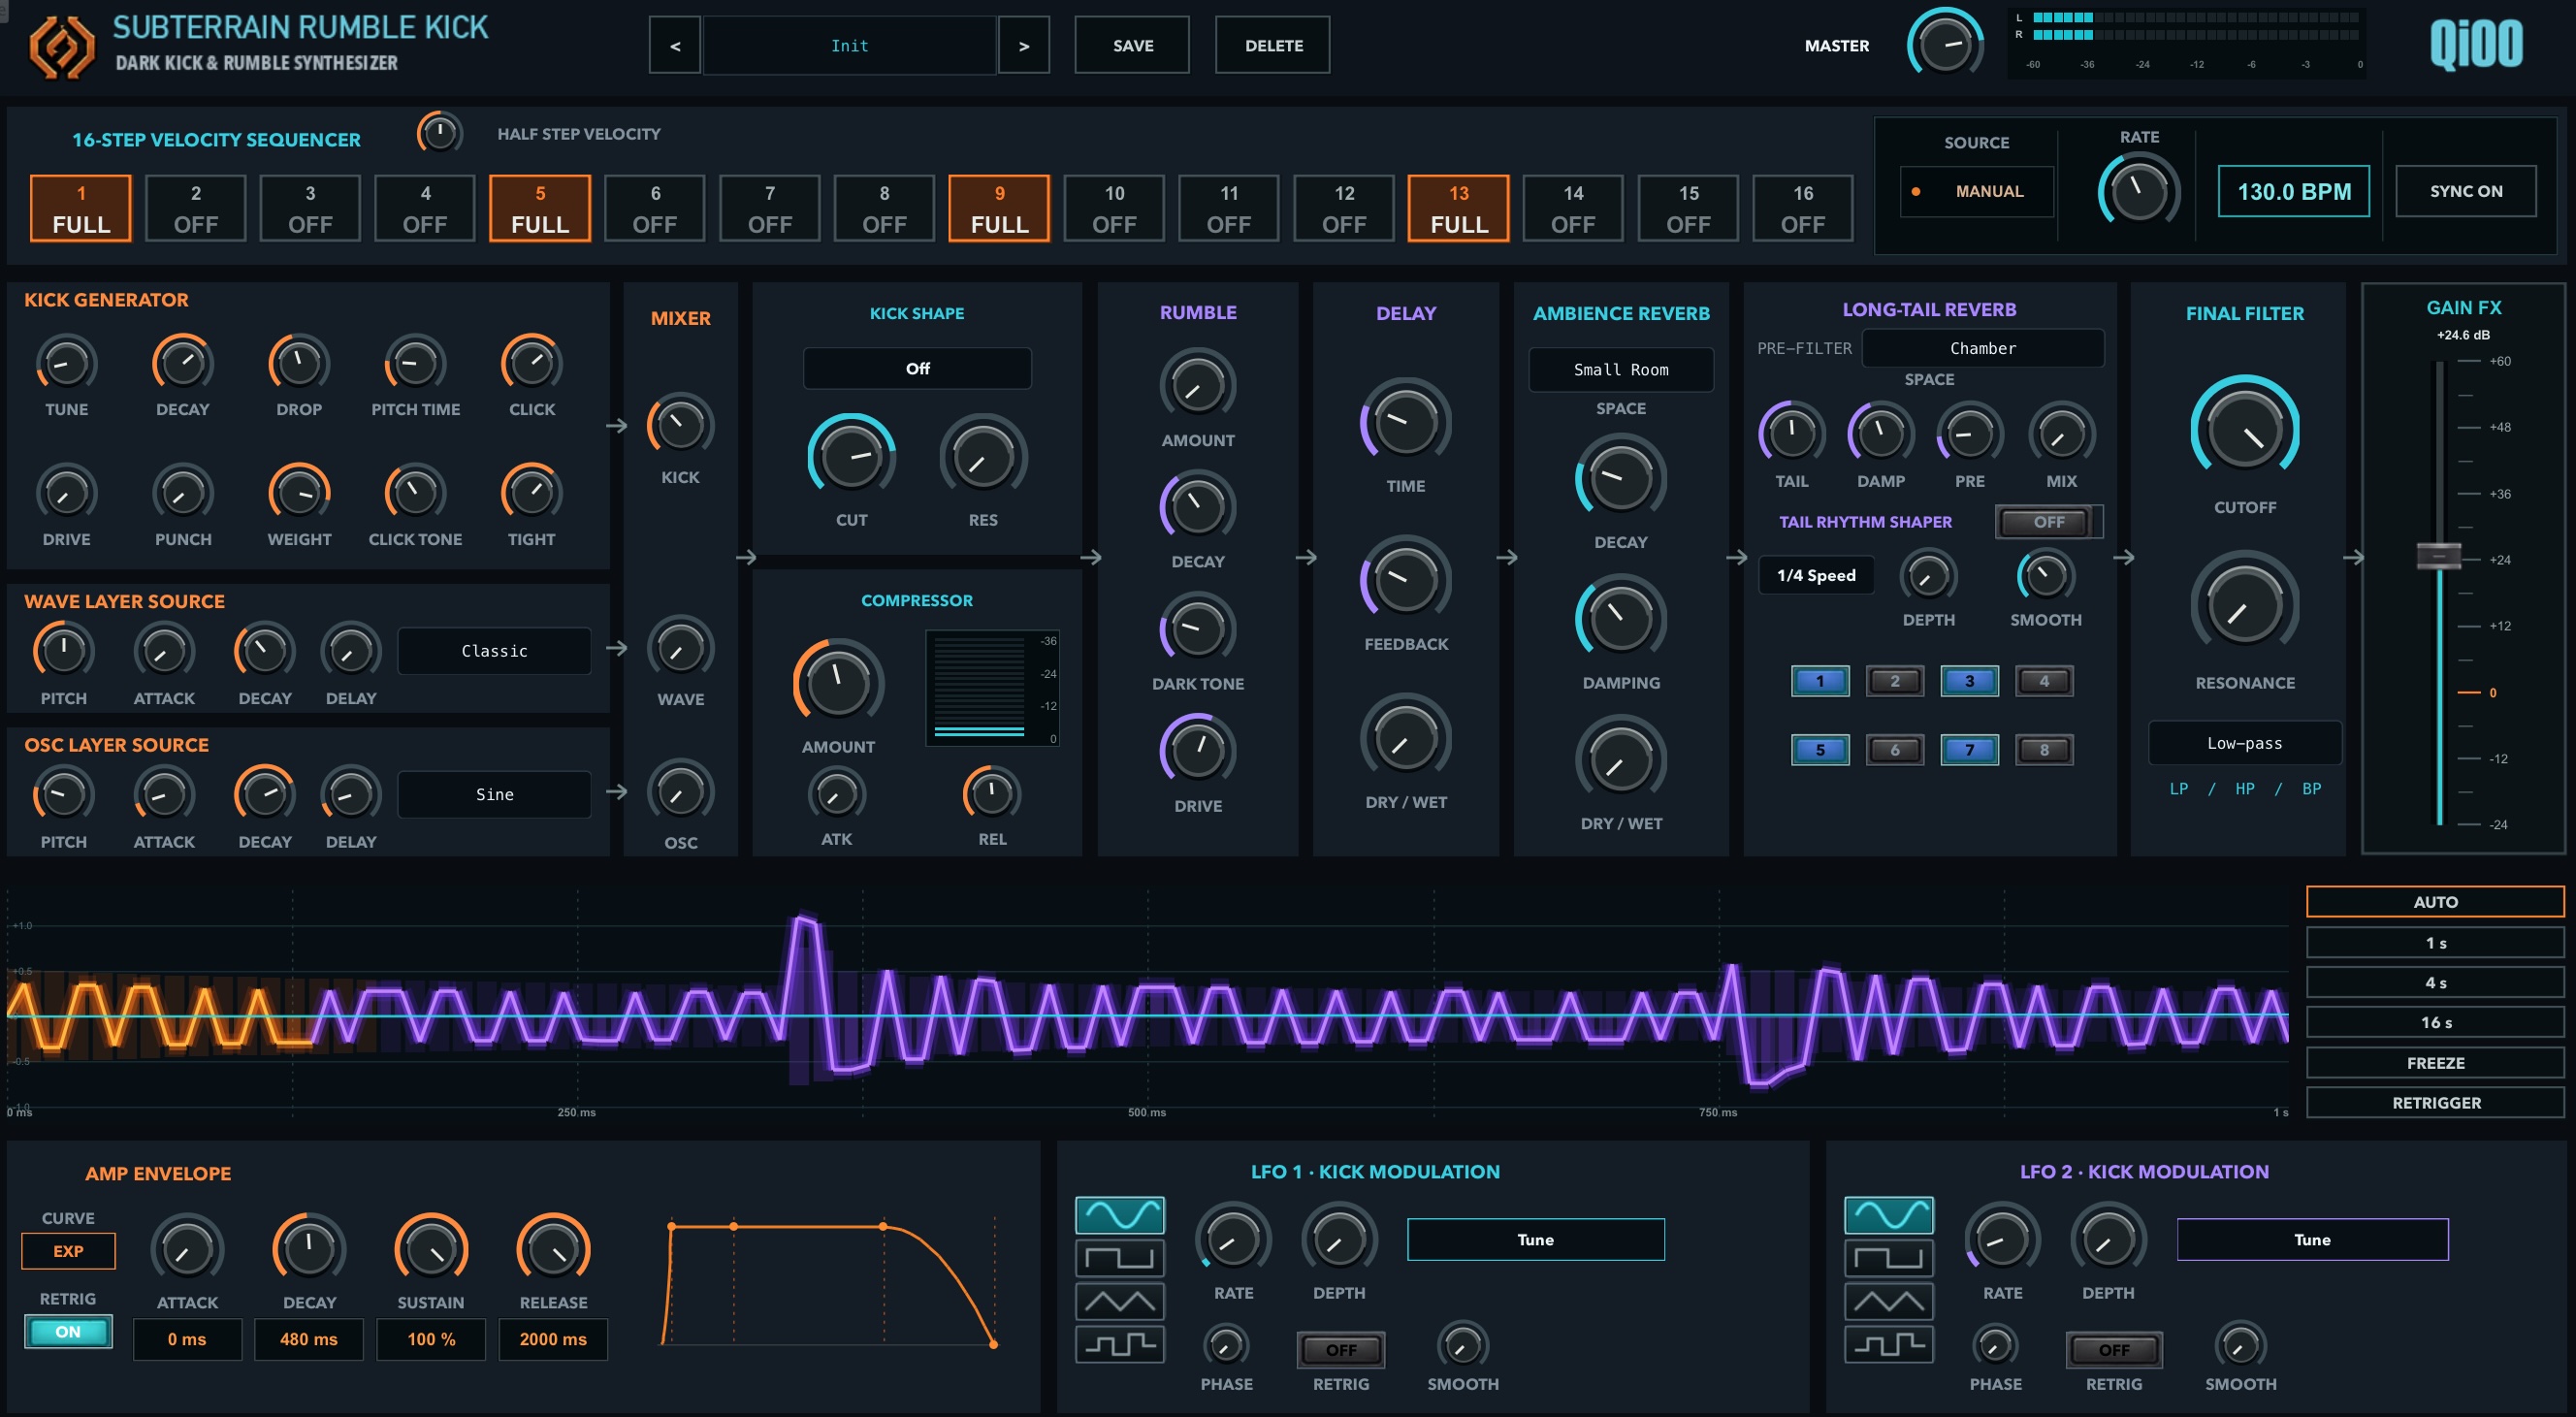2576x1417 pixels.
Task: Select the AUTO scope mode
Action: coord(2435,901)
